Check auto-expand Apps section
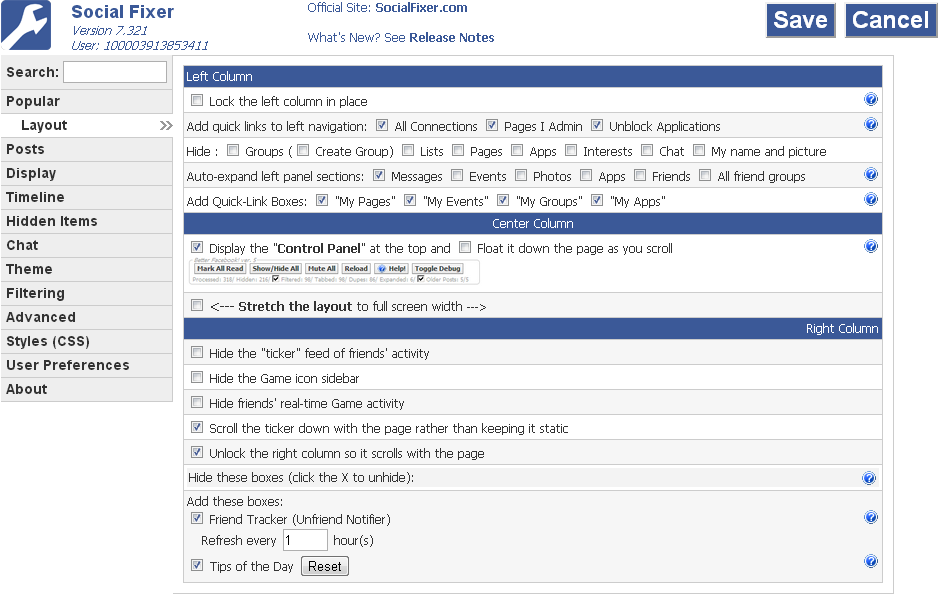 (x=586, y=175)
